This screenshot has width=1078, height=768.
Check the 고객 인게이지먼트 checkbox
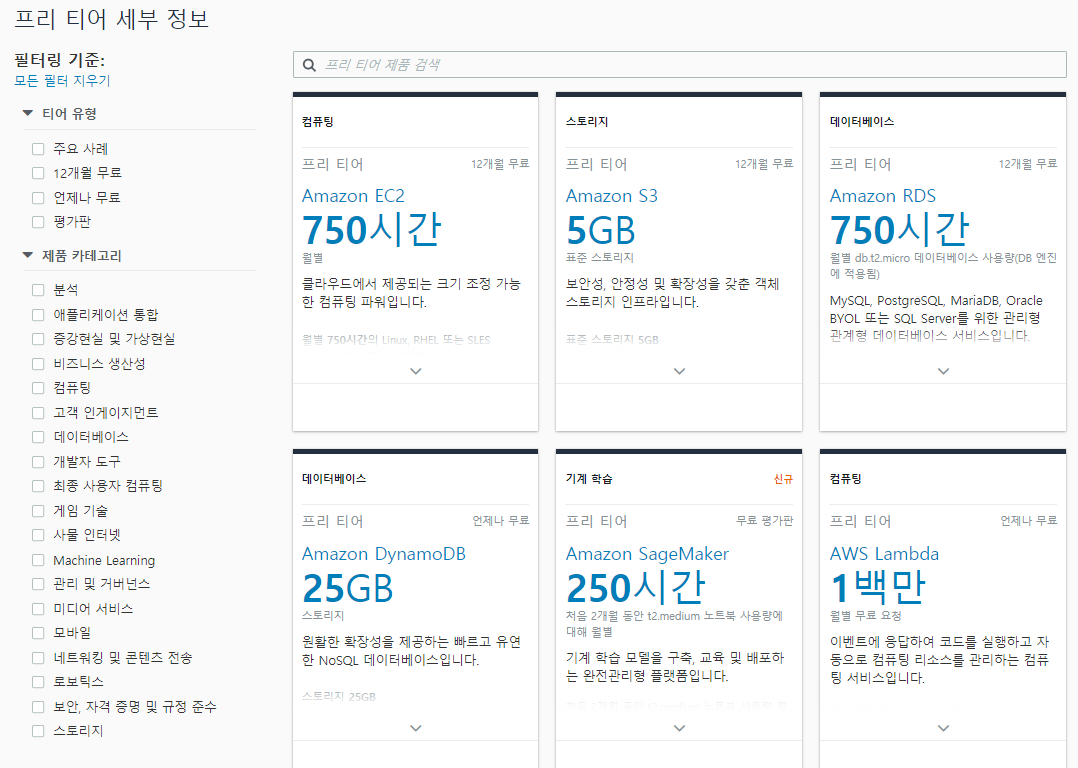(x=38, y=413)
